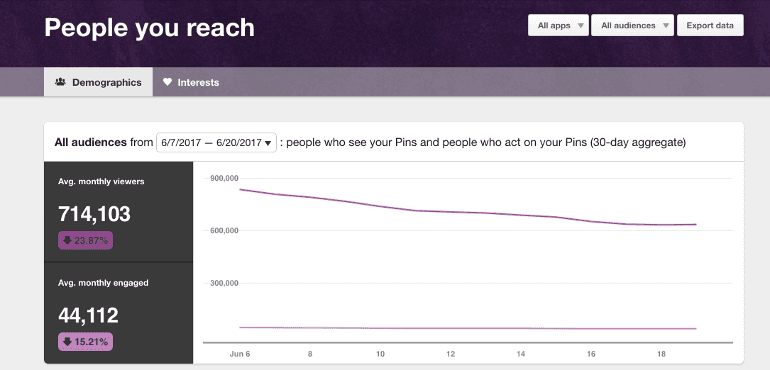This screenshot has width=770, height=370.
Task: Click the down arrow icon beside 23.87%
Action: coord(67,240)
